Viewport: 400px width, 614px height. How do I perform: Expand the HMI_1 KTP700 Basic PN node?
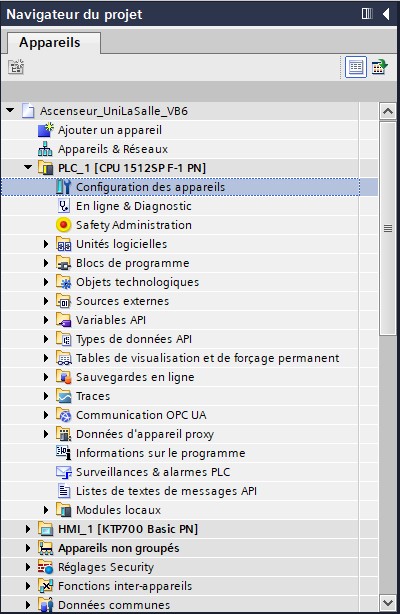coord(28,529)
